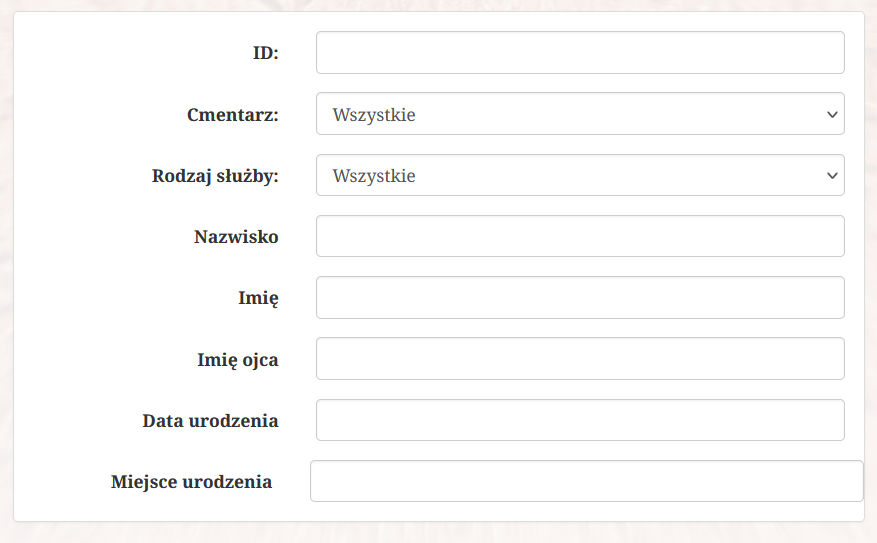877x543 pixels.
Task: Click the Miejsce urodzenia input field
Action: point(587,481)
